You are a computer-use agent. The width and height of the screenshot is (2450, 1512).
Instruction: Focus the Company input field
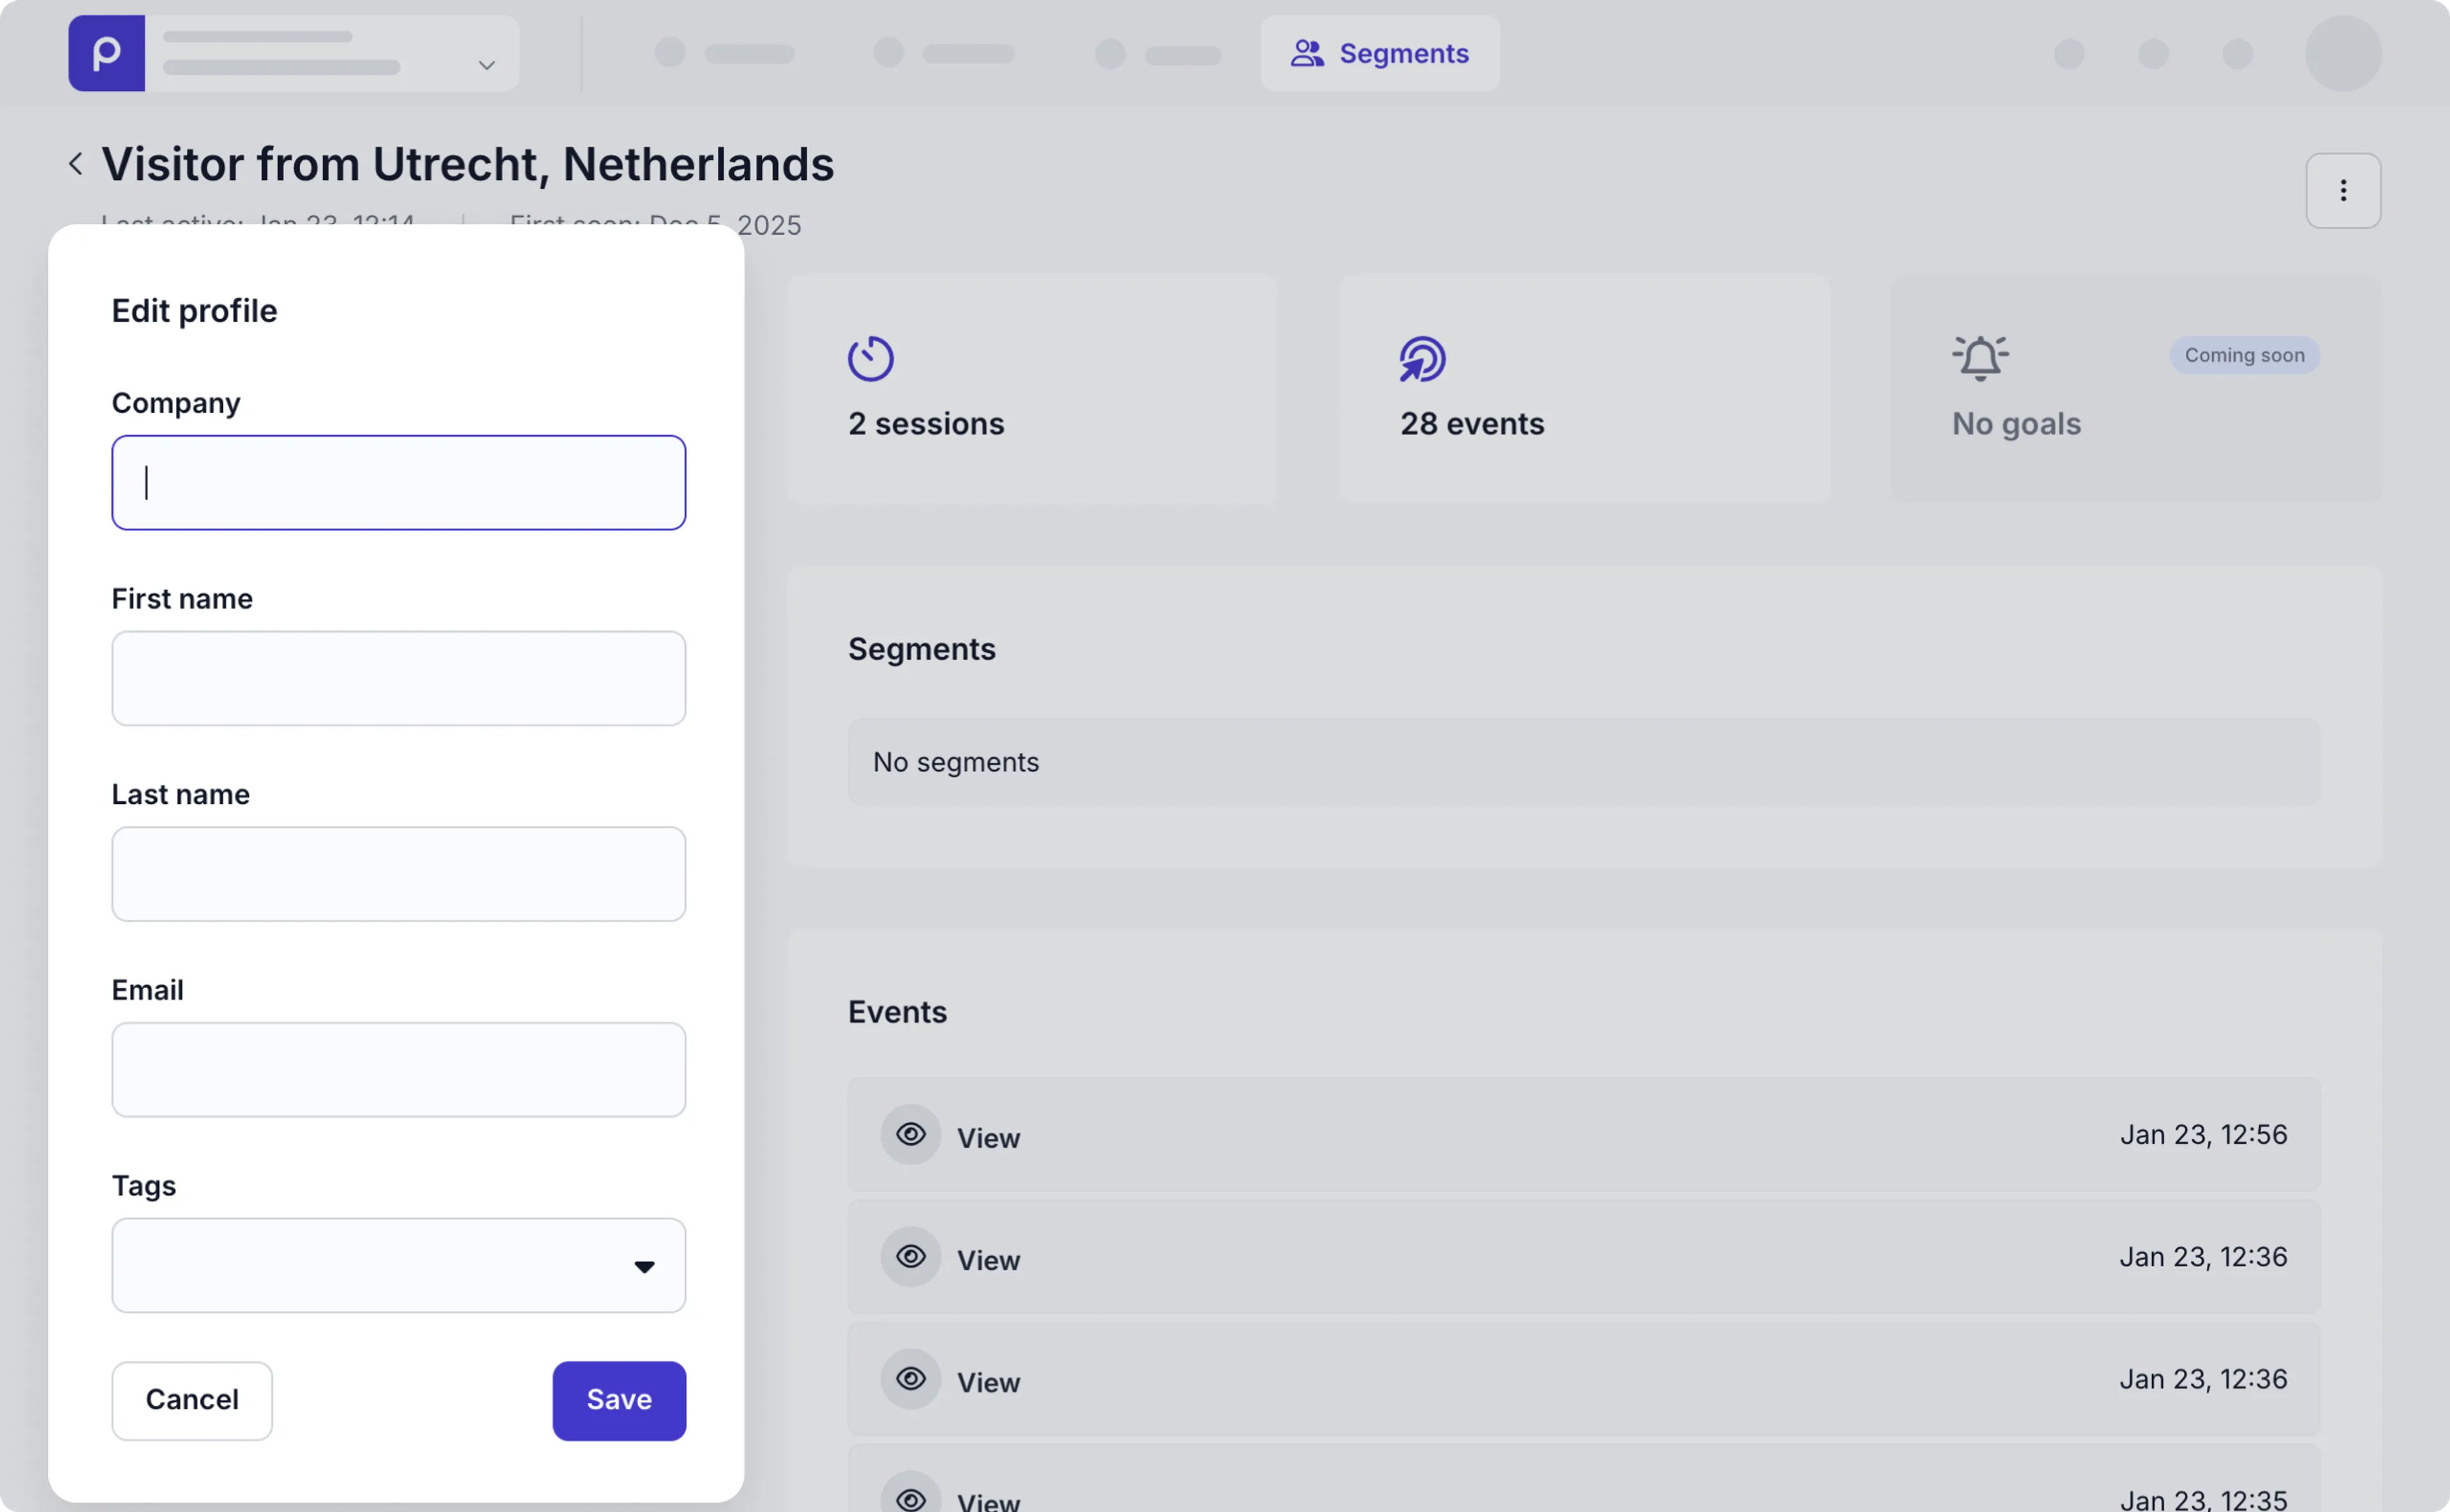398,482
